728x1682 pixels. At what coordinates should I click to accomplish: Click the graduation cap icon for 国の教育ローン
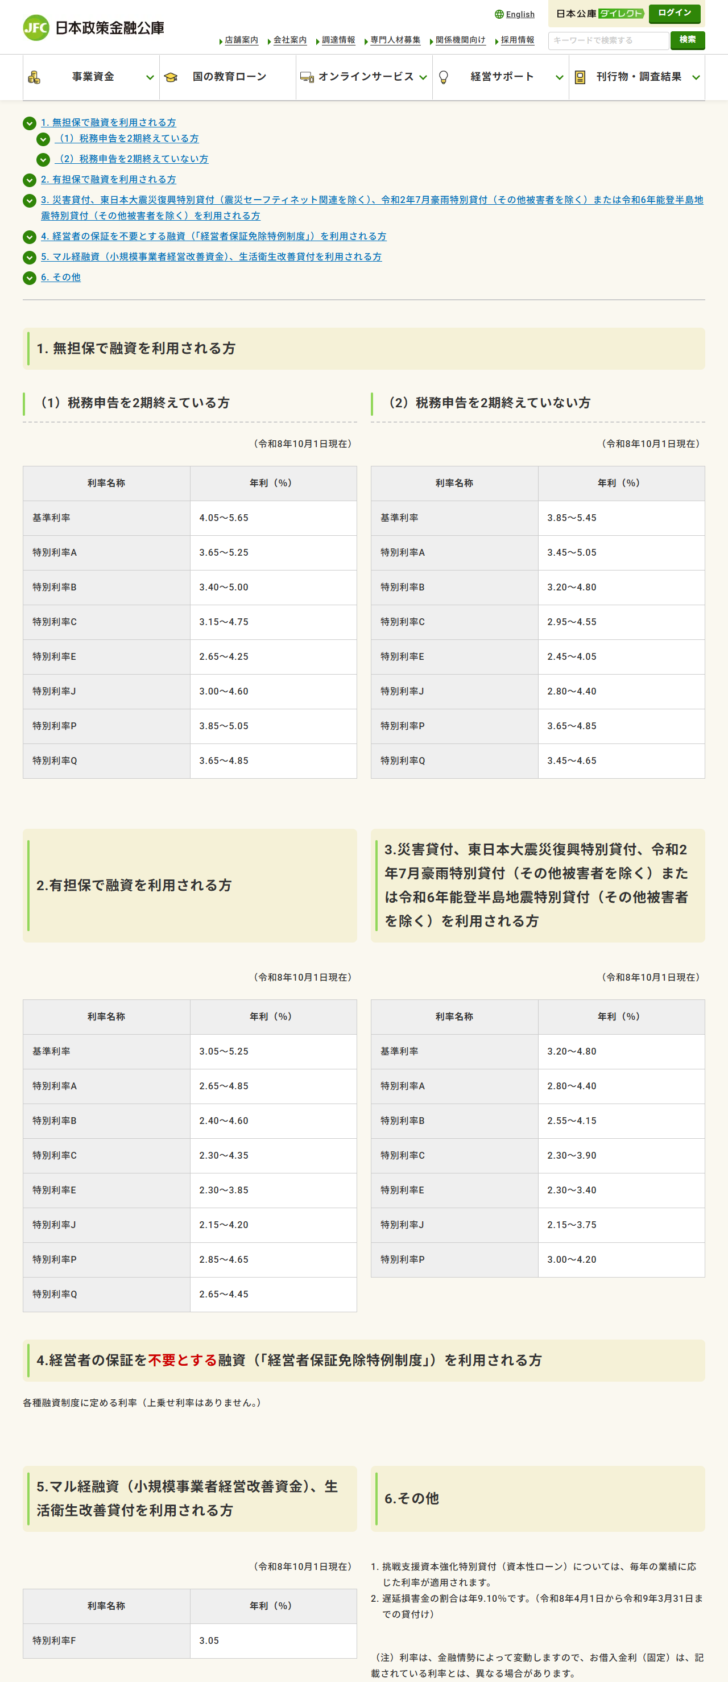[171, 77]
